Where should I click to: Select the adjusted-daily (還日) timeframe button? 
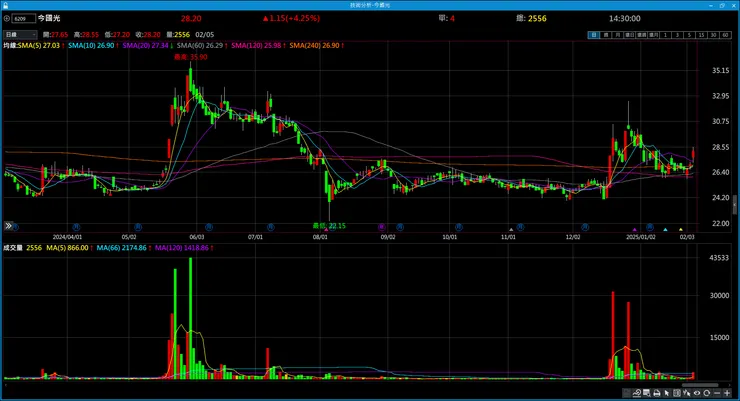(630, 35)
